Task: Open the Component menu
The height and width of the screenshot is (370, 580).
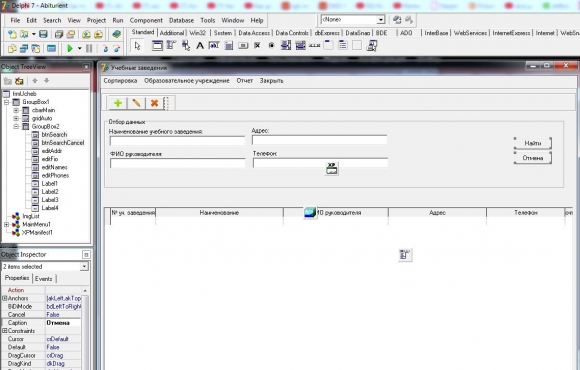Action: [146, 20]
